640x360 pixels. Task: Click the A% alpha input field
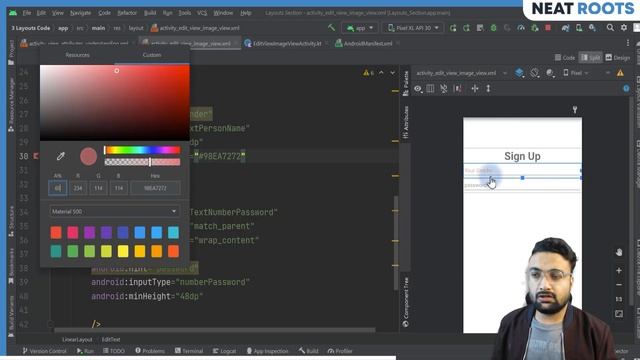[58, 188]
